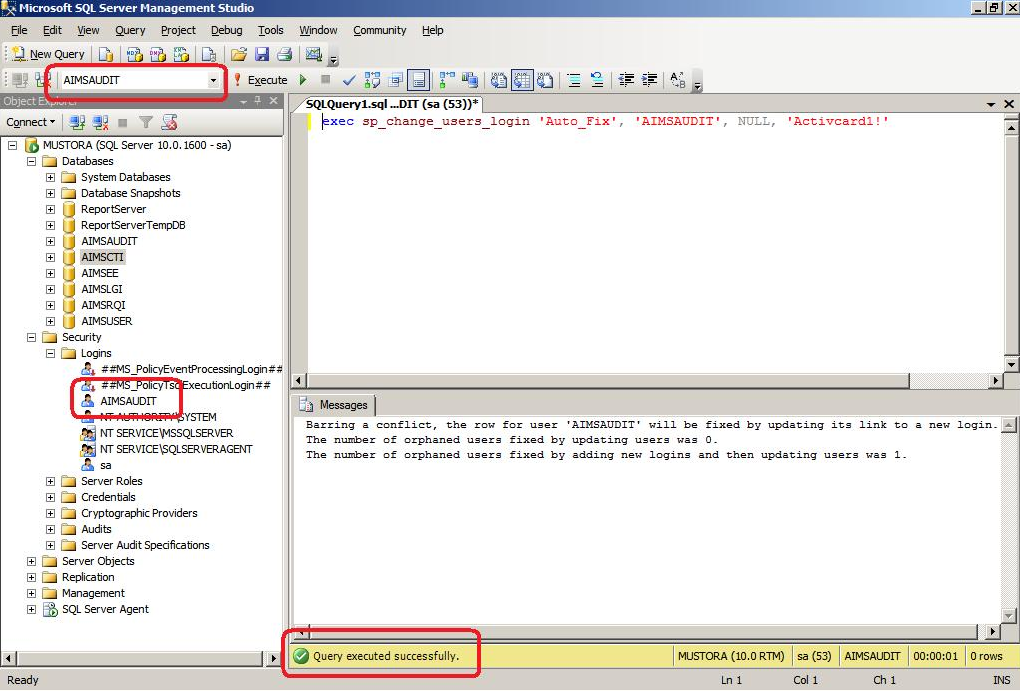Collapse the Security folder
The width and height of the screenshot is (1020, 691).
[x=31, y=337]
